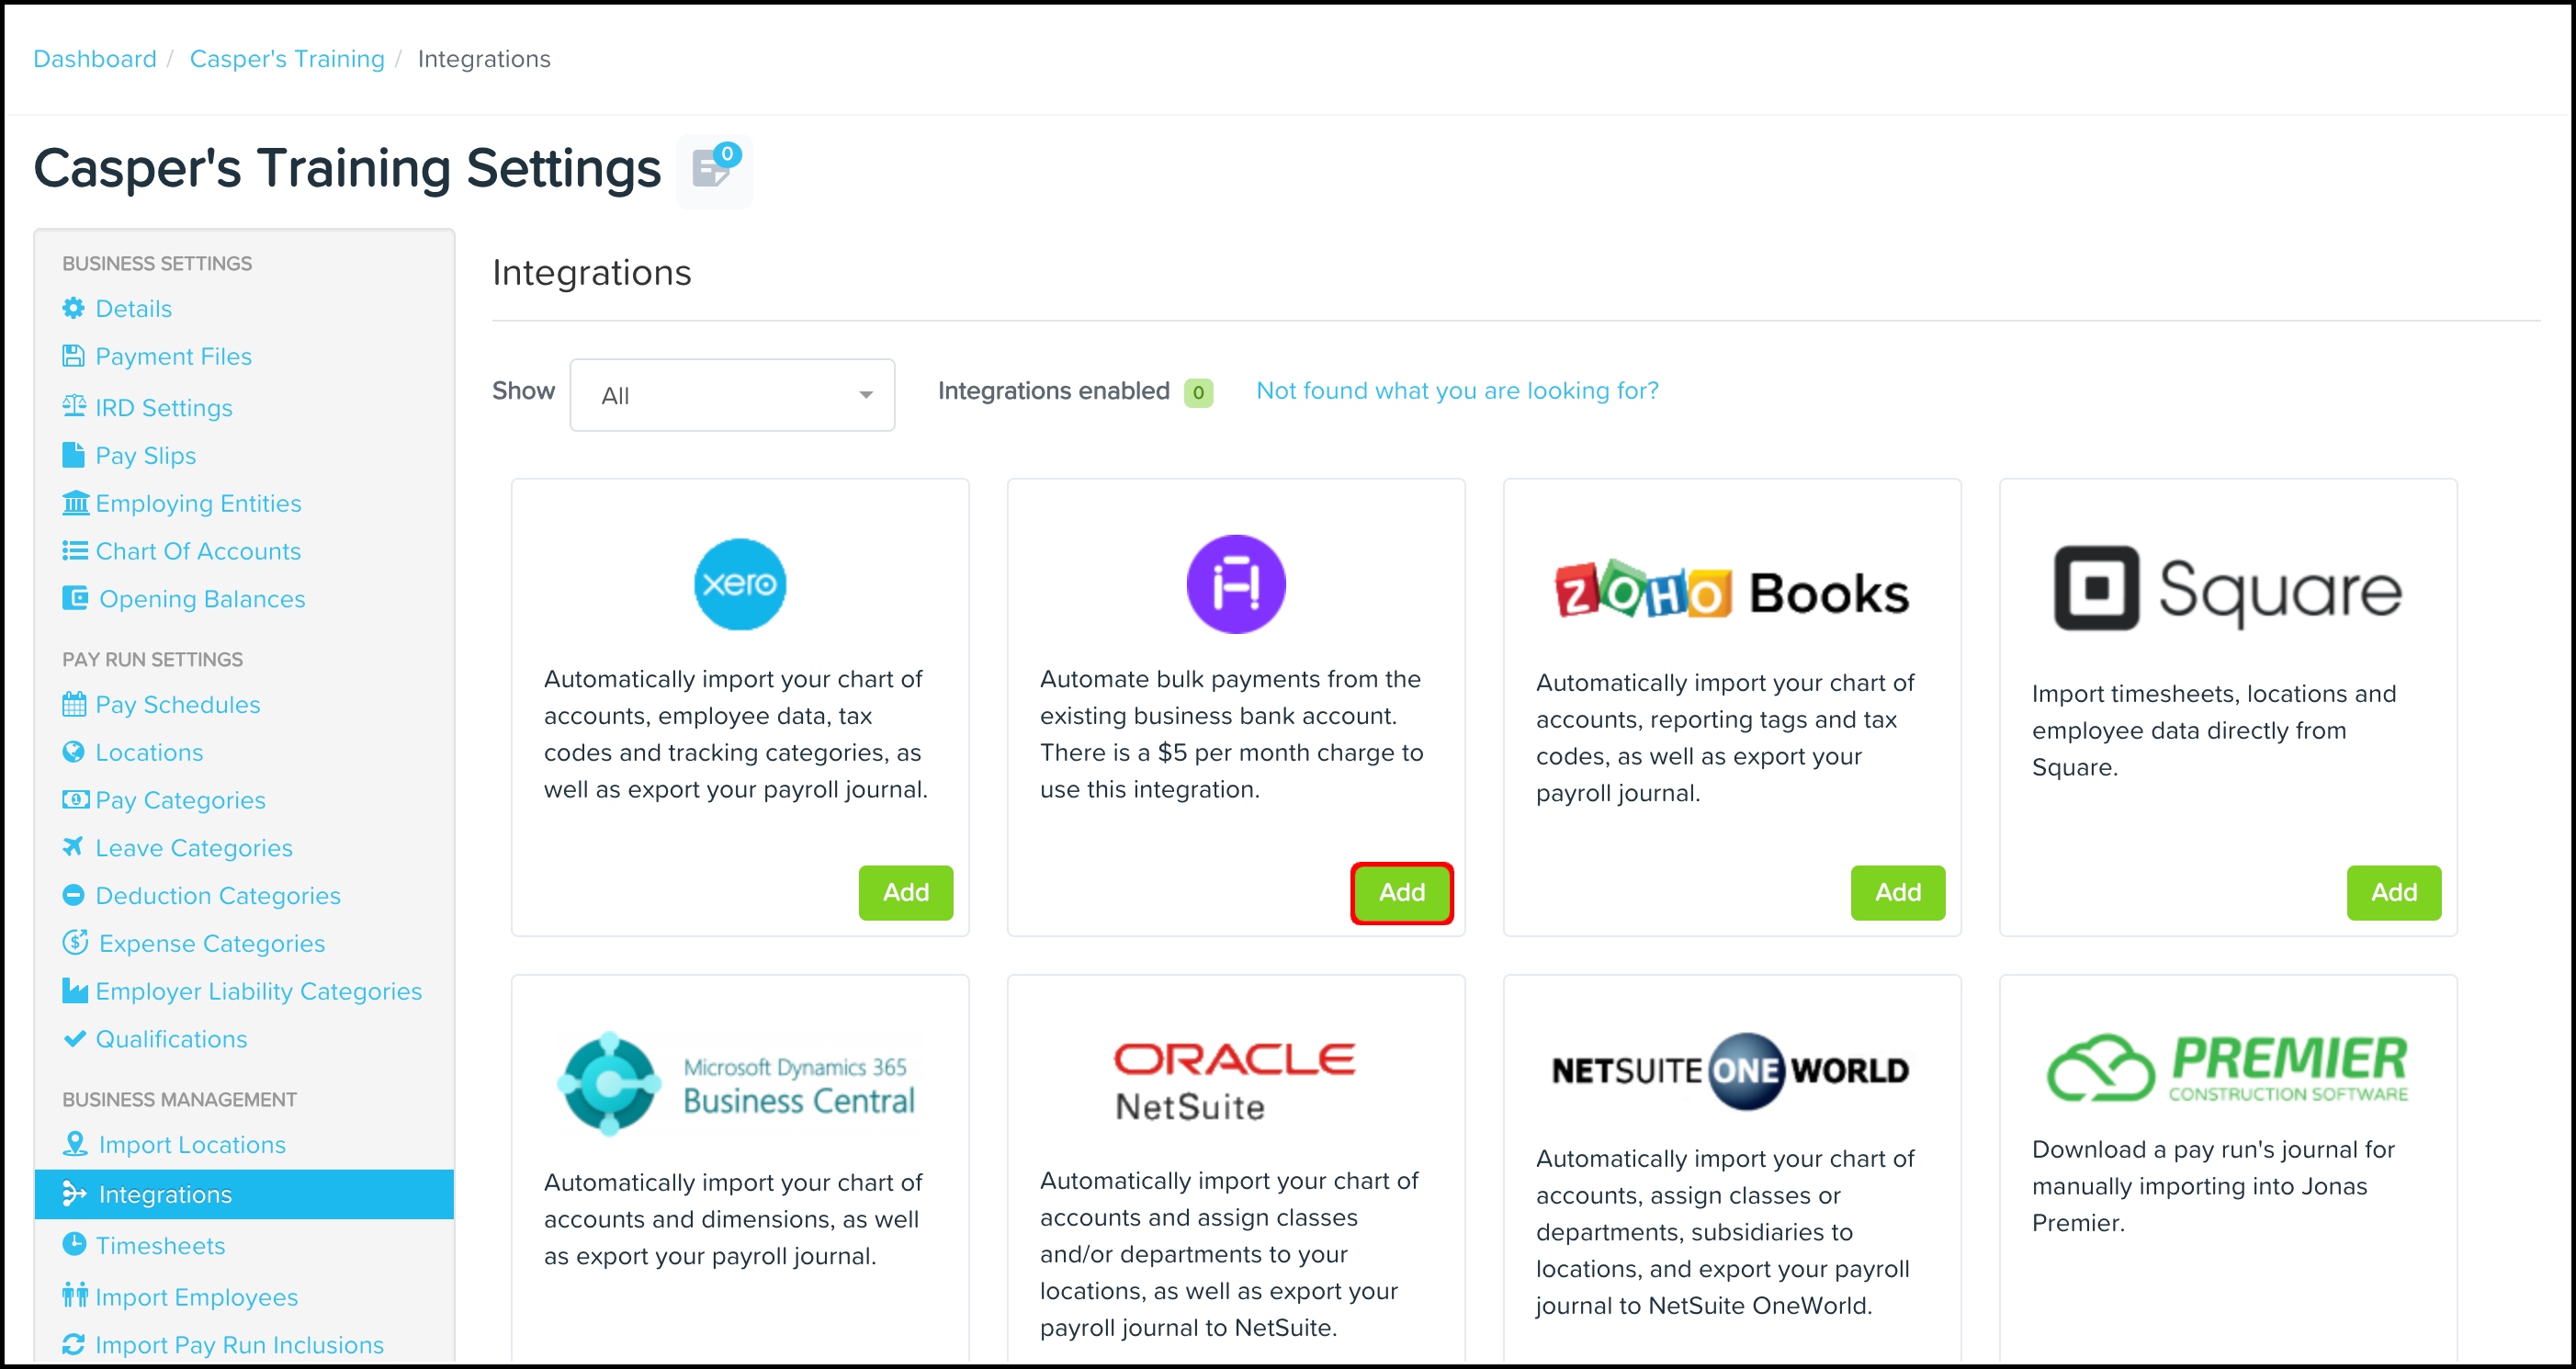Go to Chart Of Accounts settings

(197, 551)
